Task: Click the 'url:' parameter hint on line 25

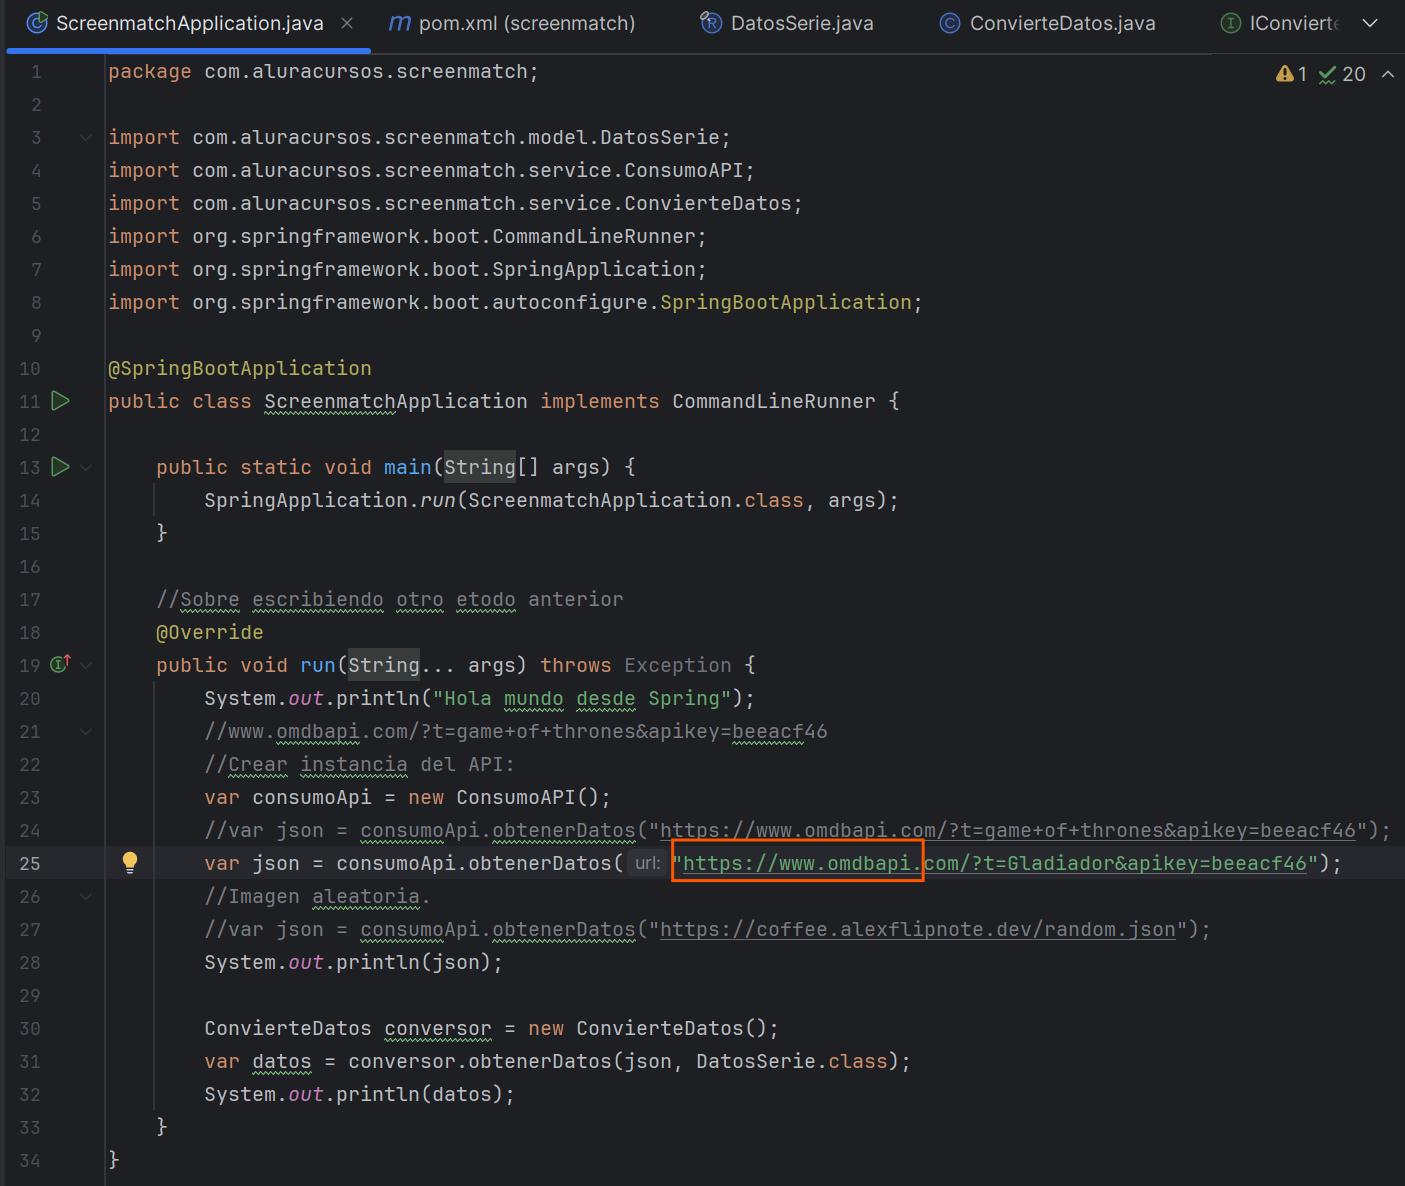Action: 648,863
